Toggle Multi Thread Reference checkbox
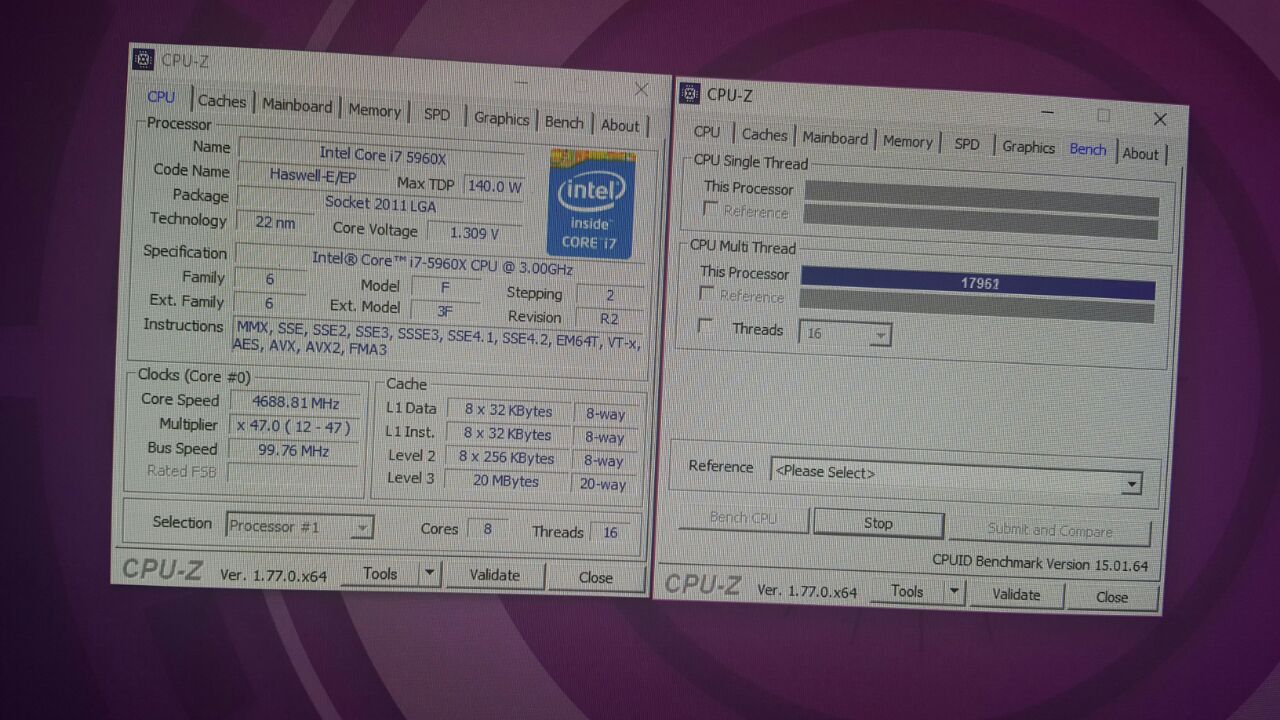Viewport: 1280px width, 720px height. pos(707,294)
